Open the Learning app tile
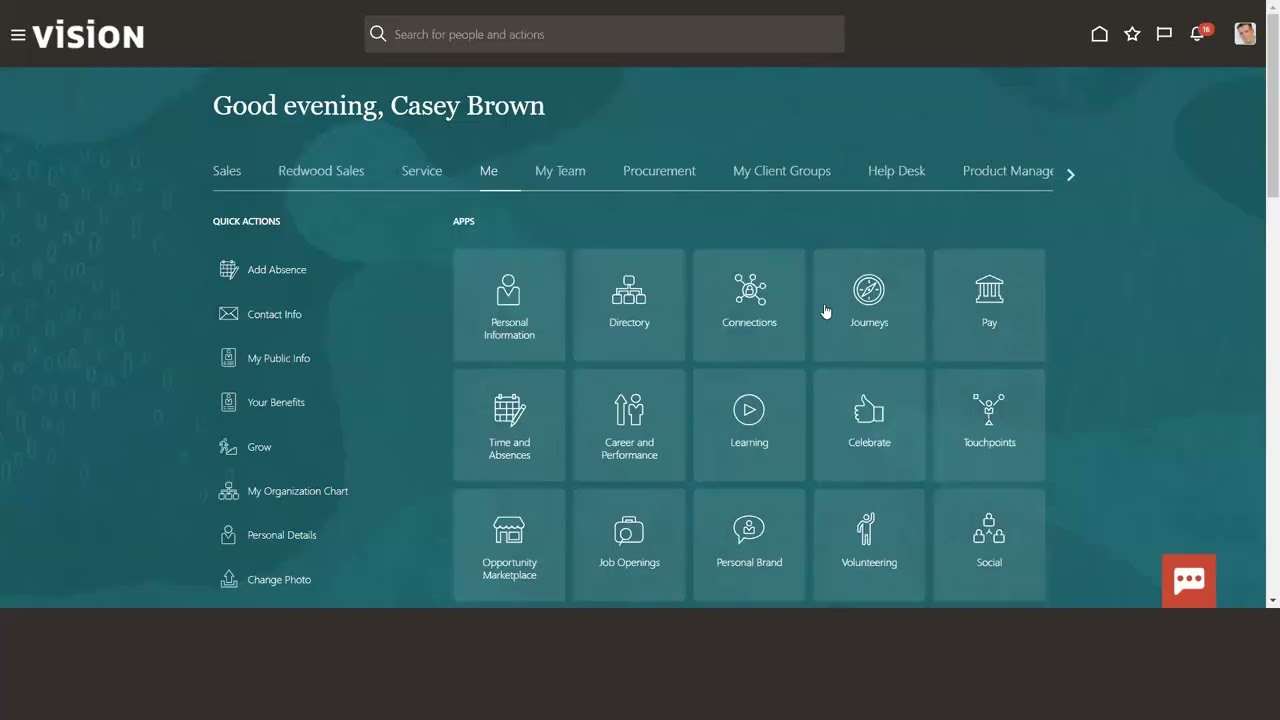This screenshot has height=720, width=1280. click(x=749, y=425)
